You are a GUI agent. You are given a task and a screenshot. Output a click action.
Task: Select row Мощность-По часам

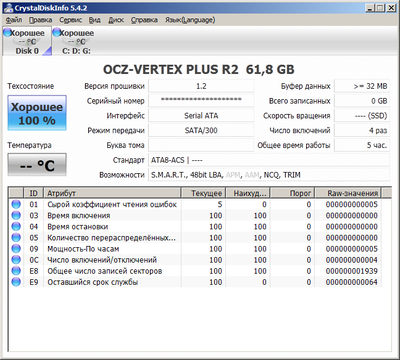[x=195, y=249]
